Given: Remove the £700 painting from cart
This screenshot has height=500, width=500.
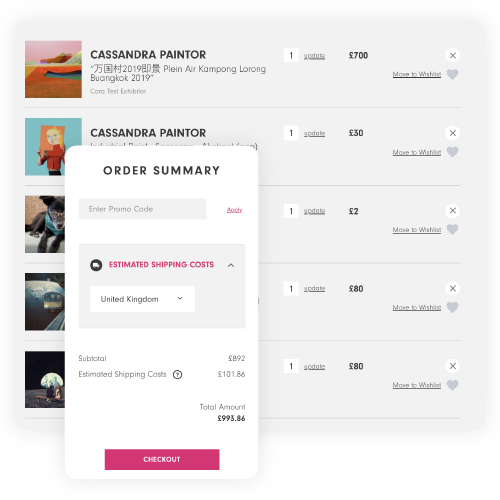Looking at the screenshot, I should pyautogui.click(x=452, y=55).
